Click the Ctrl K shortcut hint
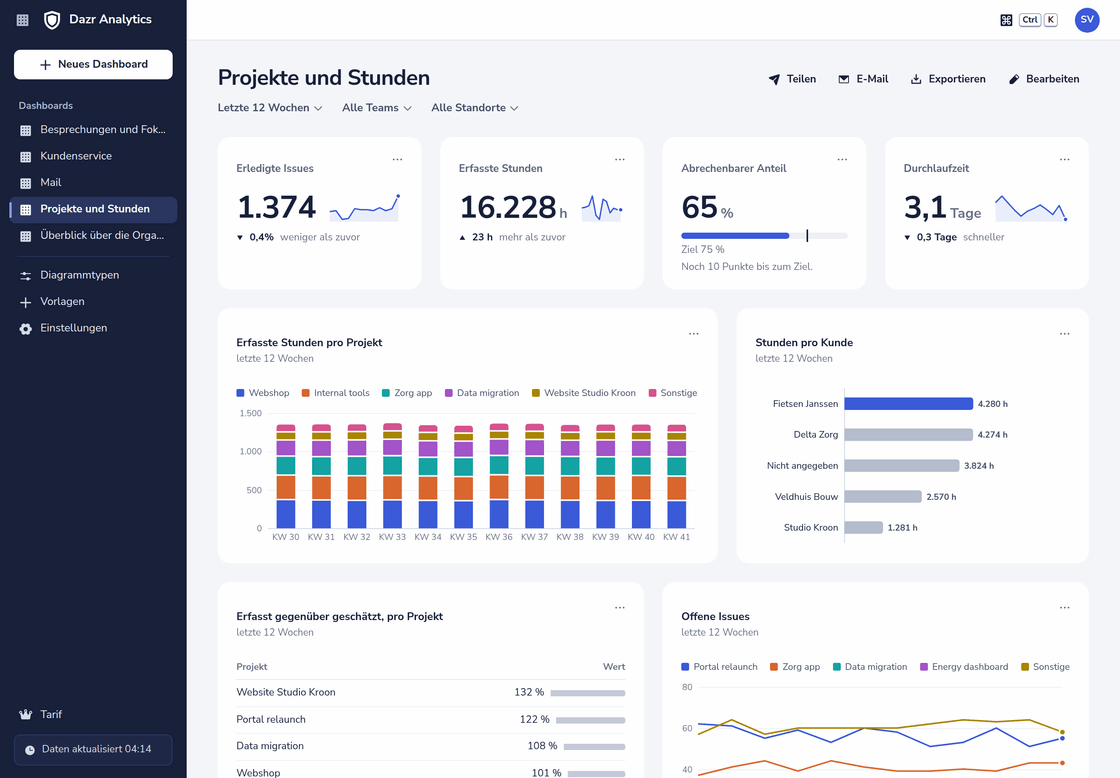 click(1039, 20)
